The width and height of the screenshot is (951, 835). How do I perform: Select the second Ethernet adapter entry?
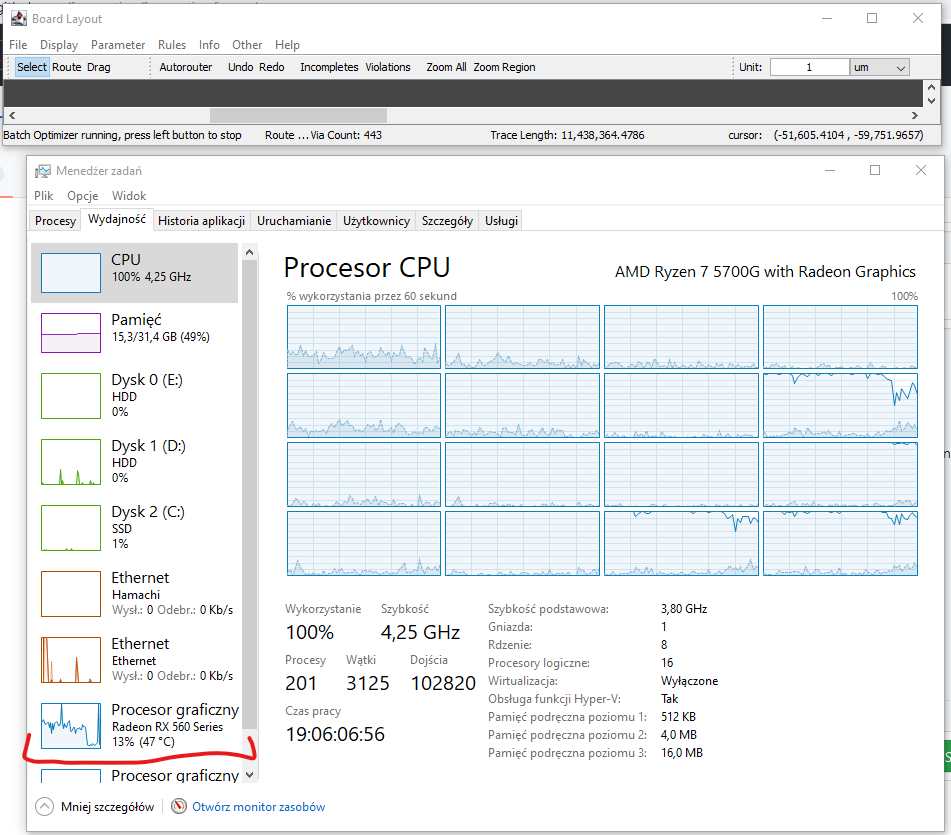(x=135, y=660)
